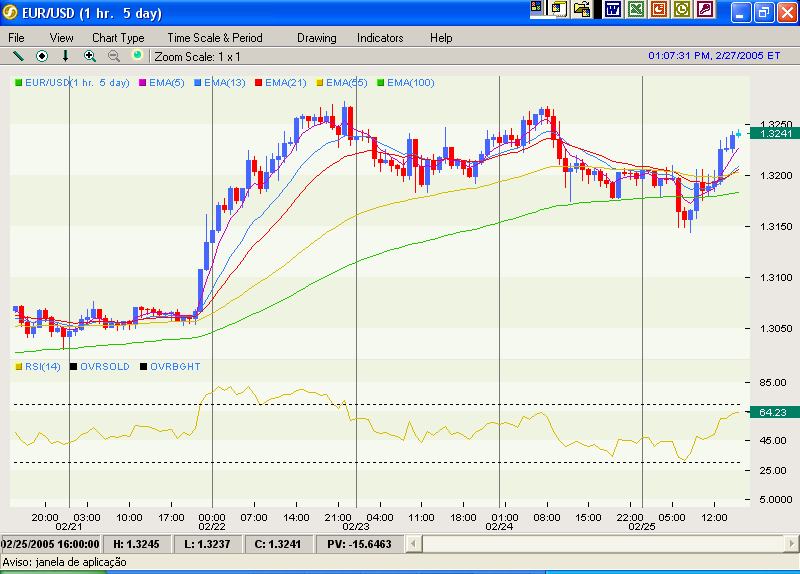Image resolution: width=800 pixels, height=574 pixels.
Task: Click the down arrow marker tool
Action: [x=66, y=56]
